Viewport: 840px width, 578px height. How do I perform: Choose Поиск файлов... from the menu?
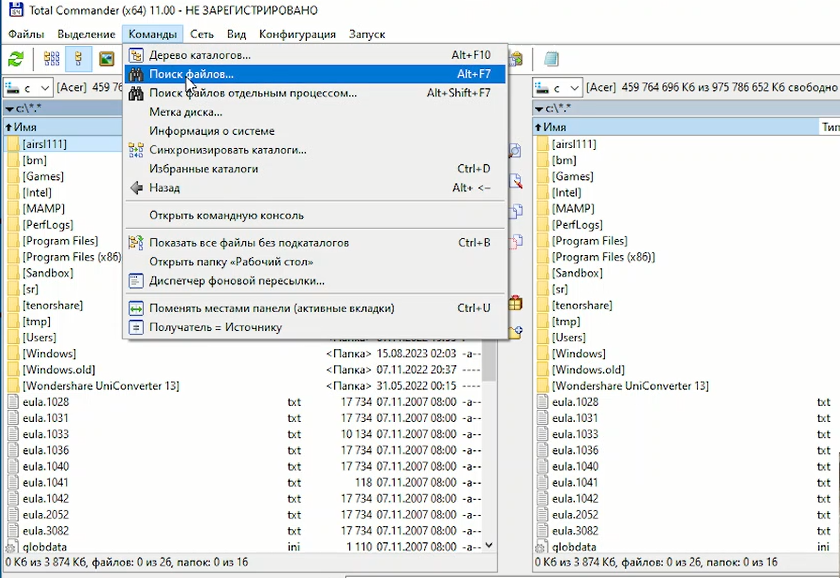pos(315,74)
